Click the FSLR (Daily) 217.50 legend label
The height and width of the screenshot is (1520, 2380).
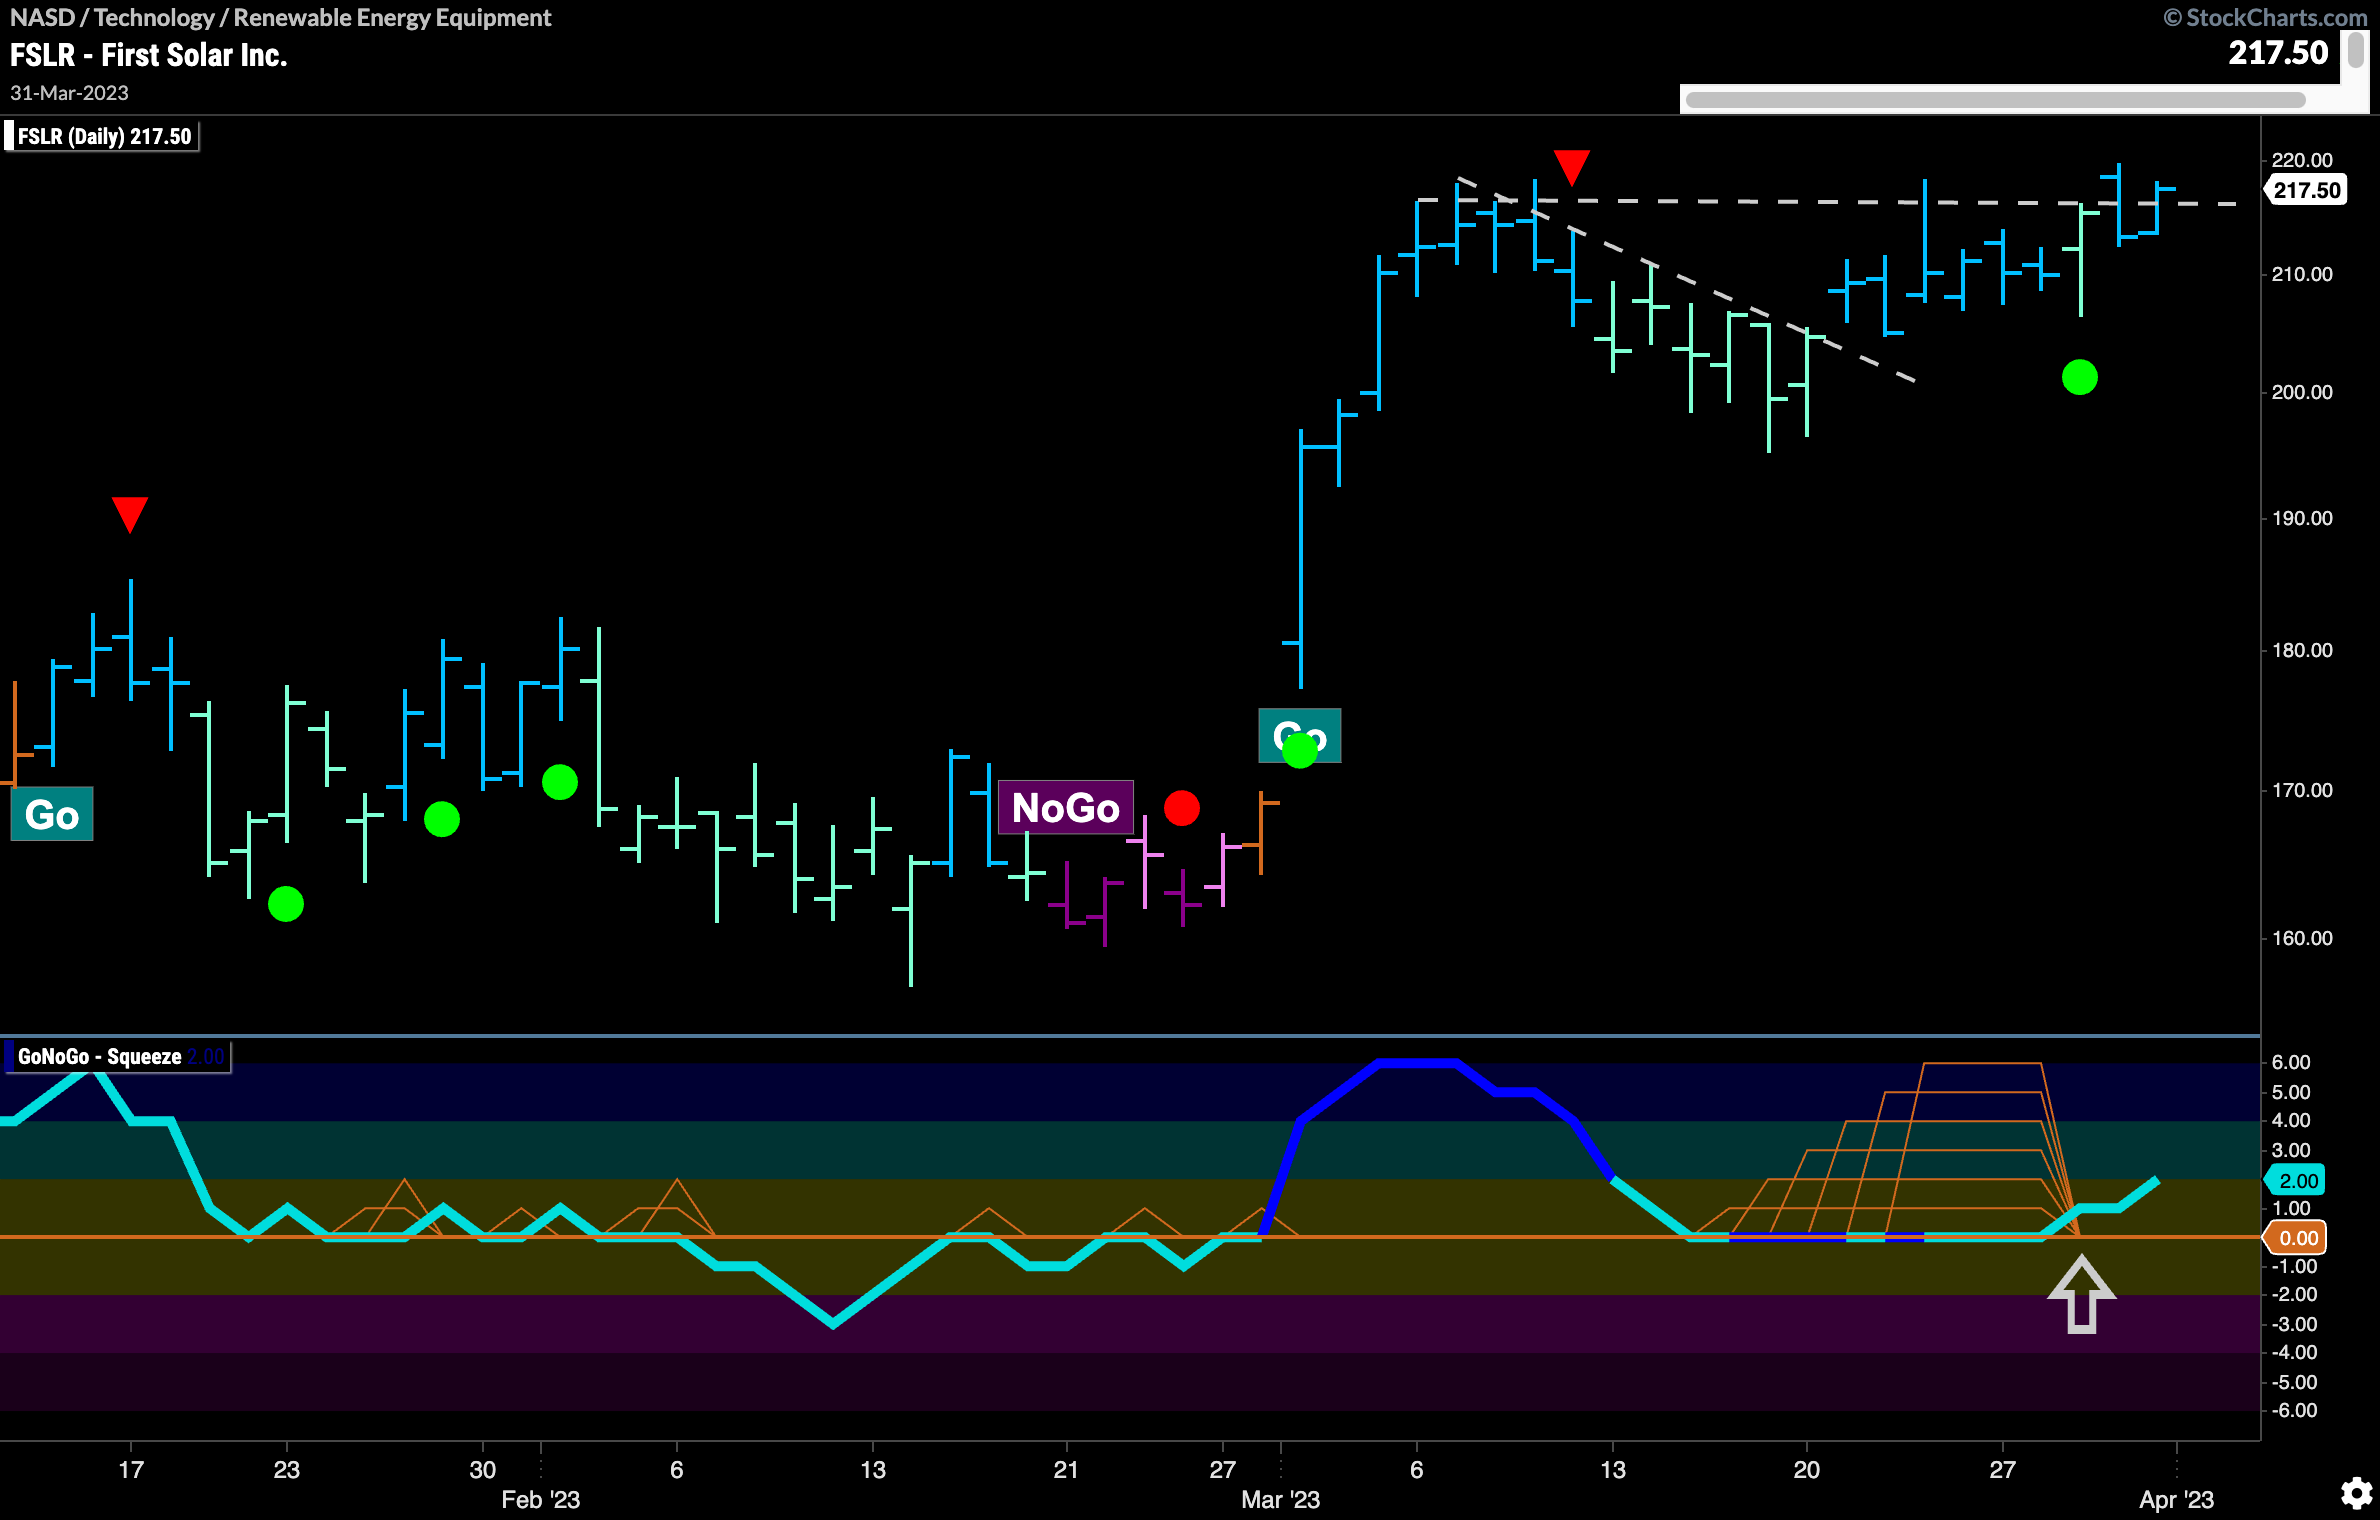102,136
